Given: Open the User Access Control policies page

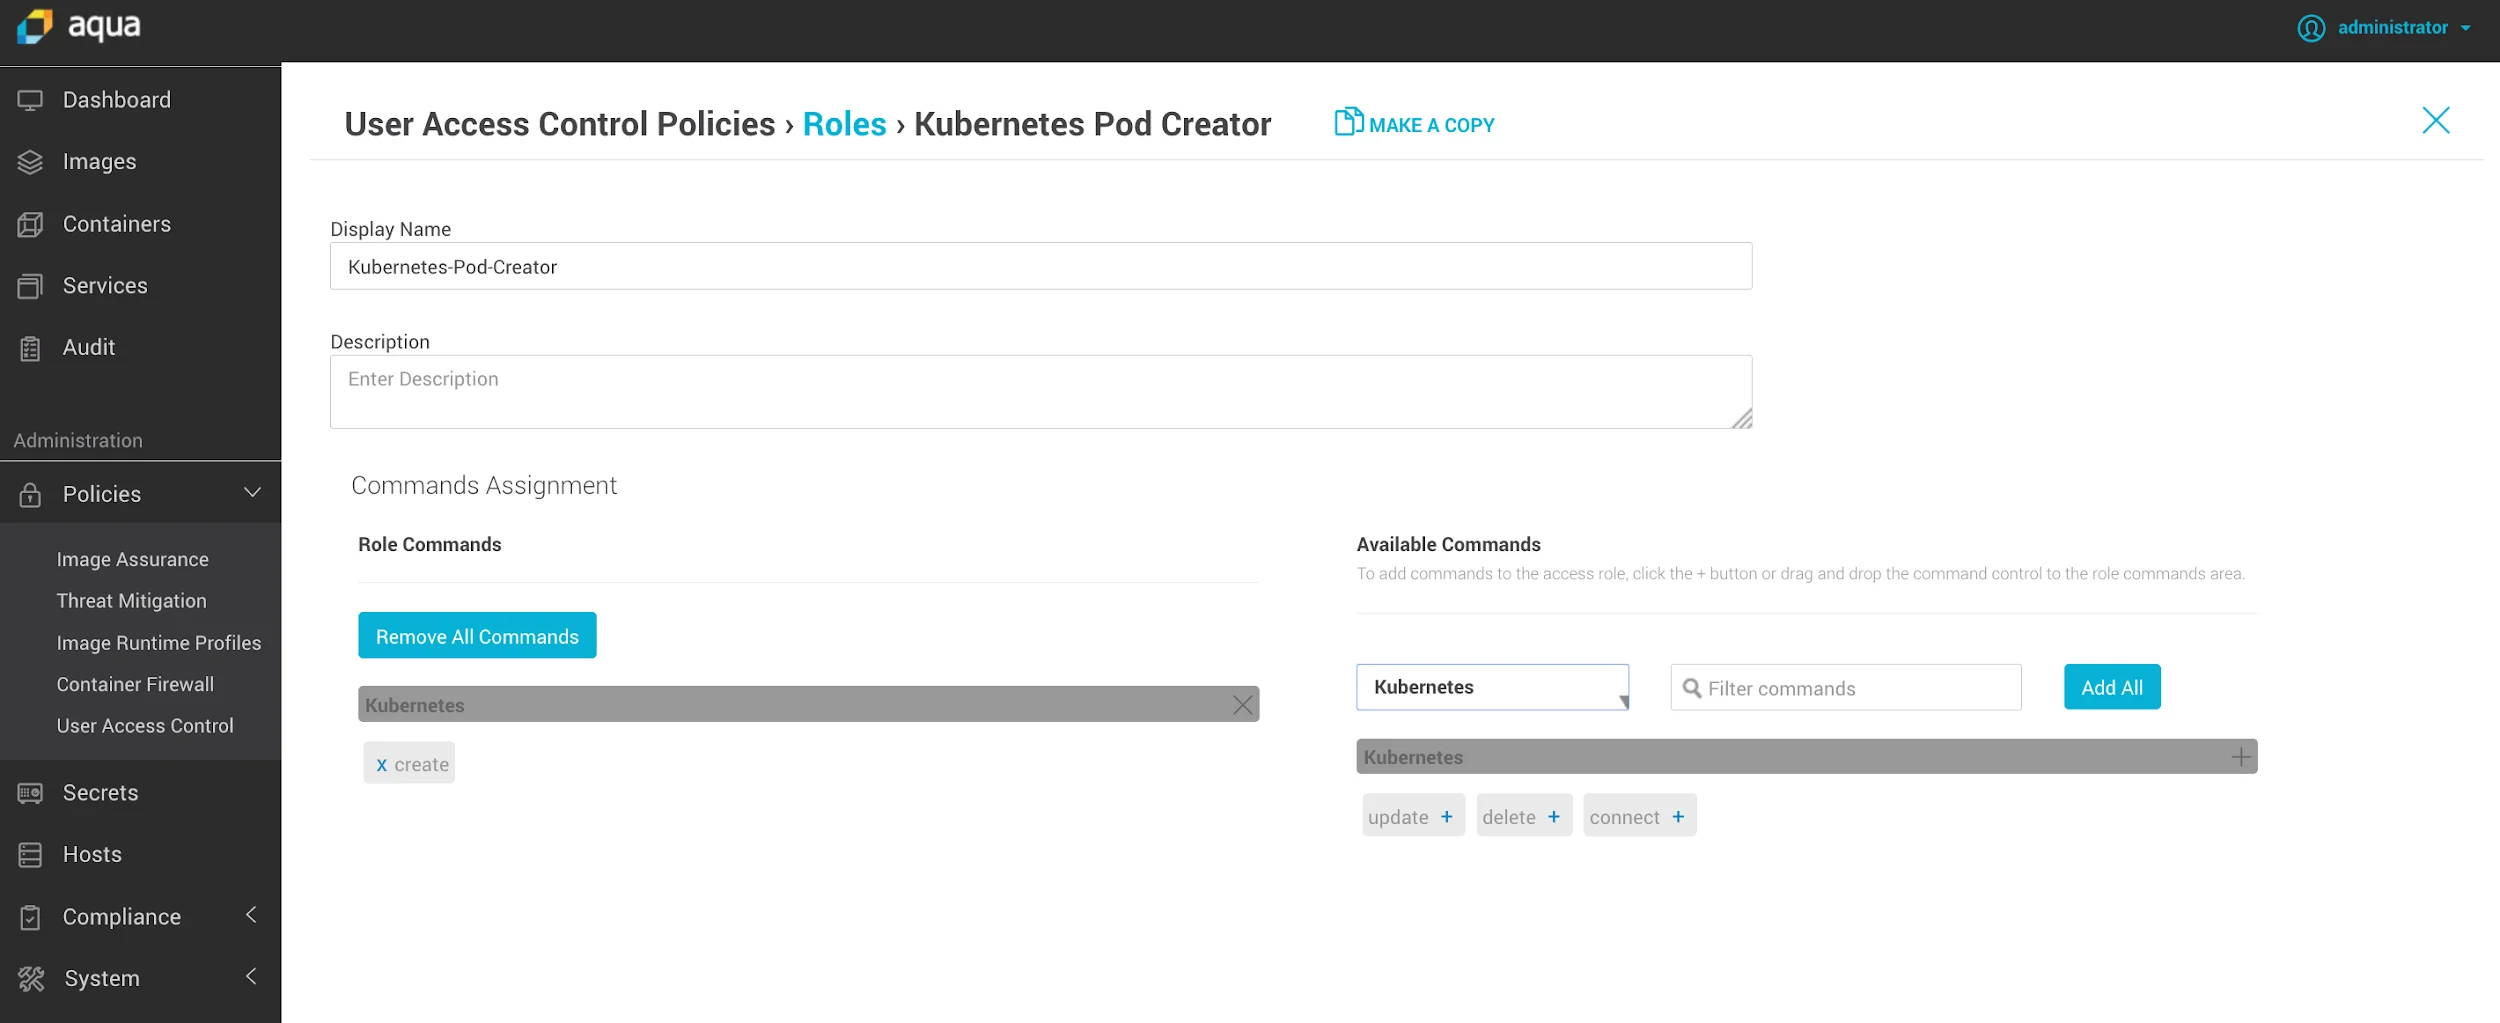Looking at the screenshot, I should (x=146, y=725).
